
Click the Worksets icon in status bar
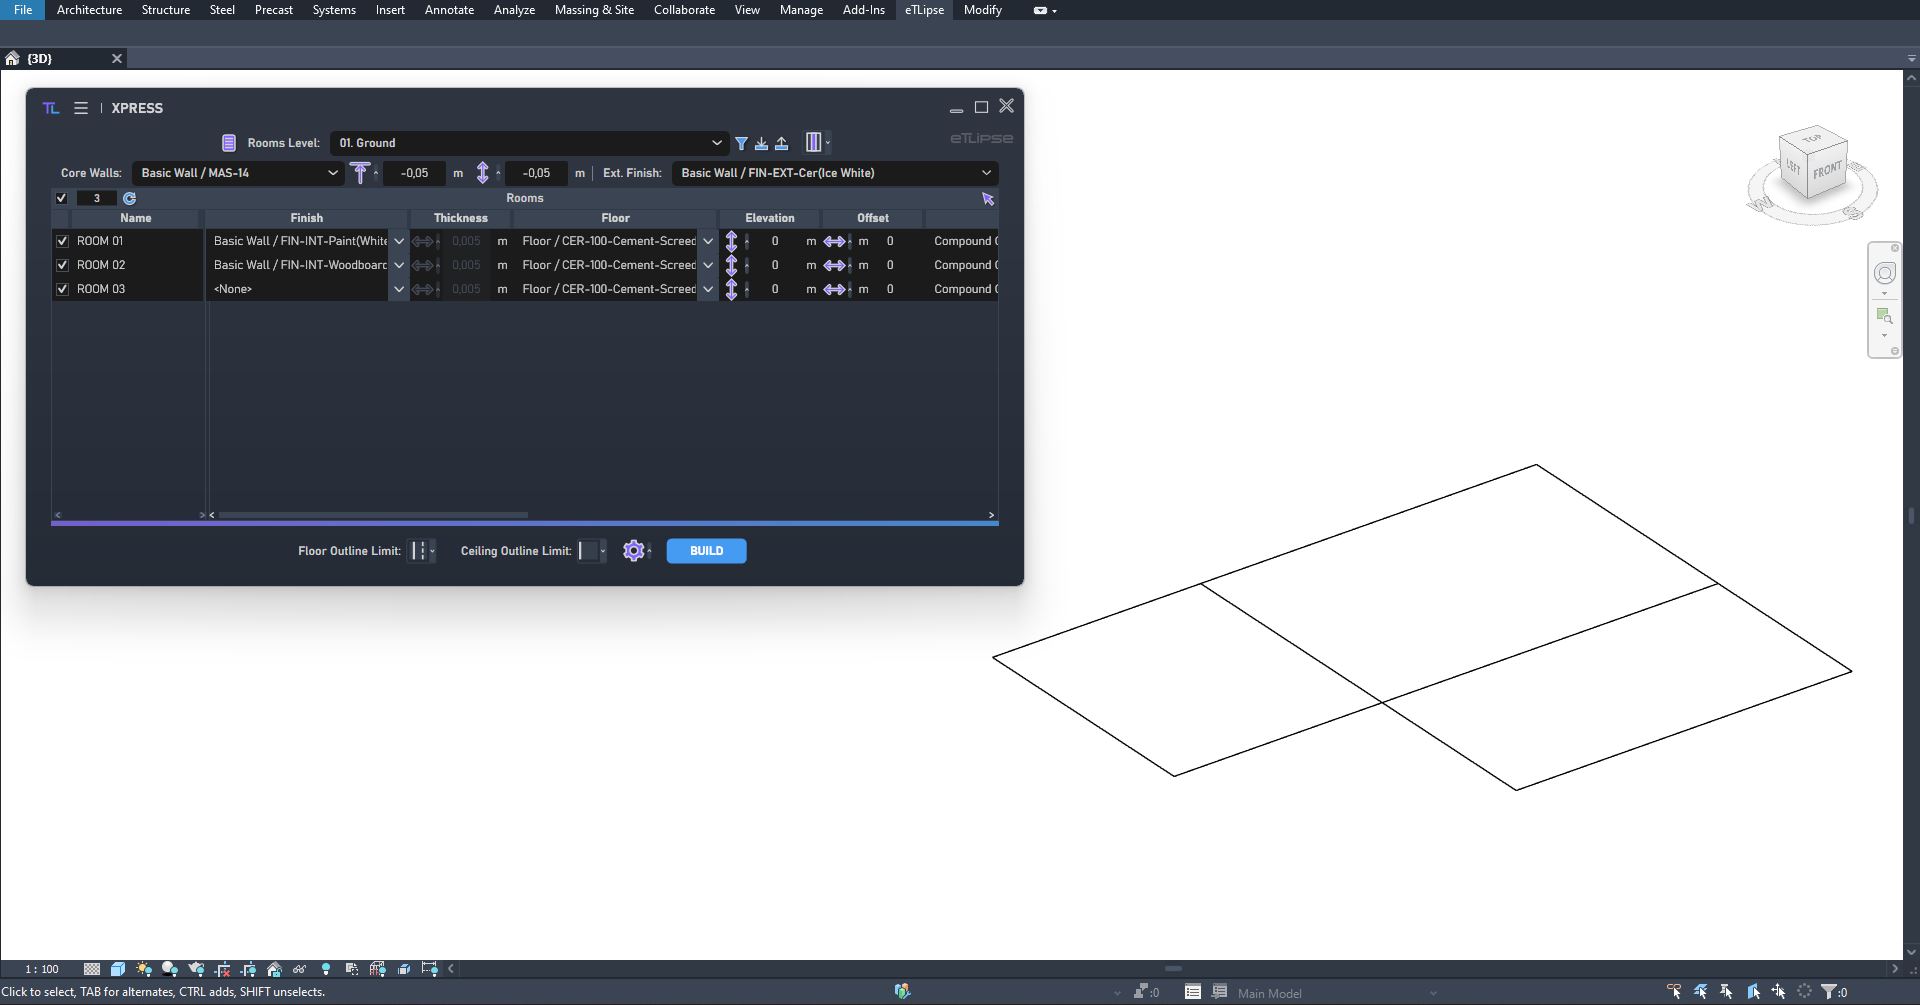coord(902,991)
